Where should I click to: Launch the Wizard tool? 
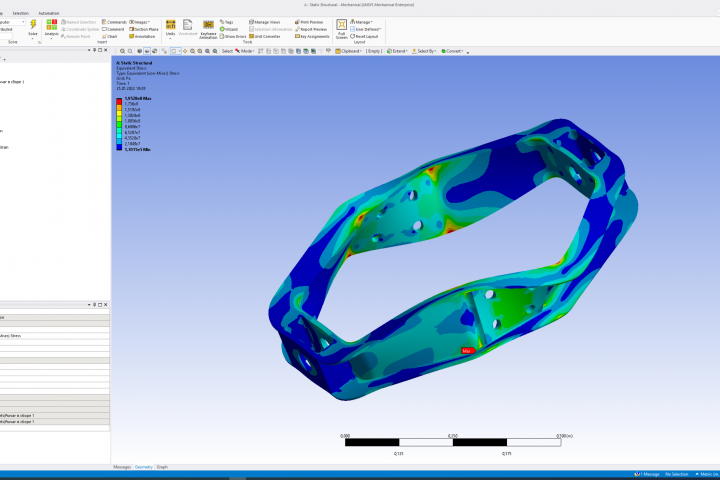229,29
